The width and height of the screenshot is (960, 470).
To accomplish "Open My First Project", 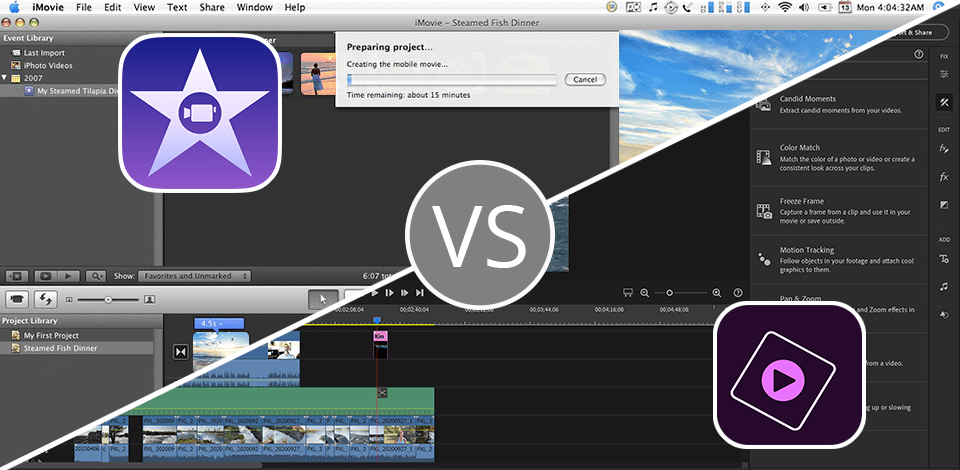I will (51, 335).
